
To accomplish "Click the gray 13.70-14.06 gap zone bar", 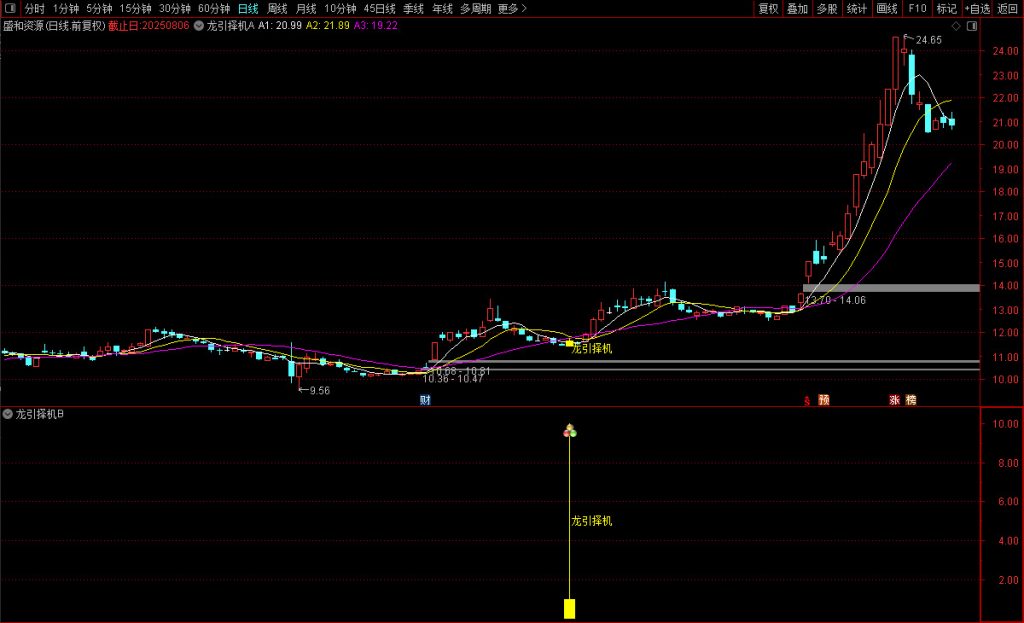I will point(890,288).
